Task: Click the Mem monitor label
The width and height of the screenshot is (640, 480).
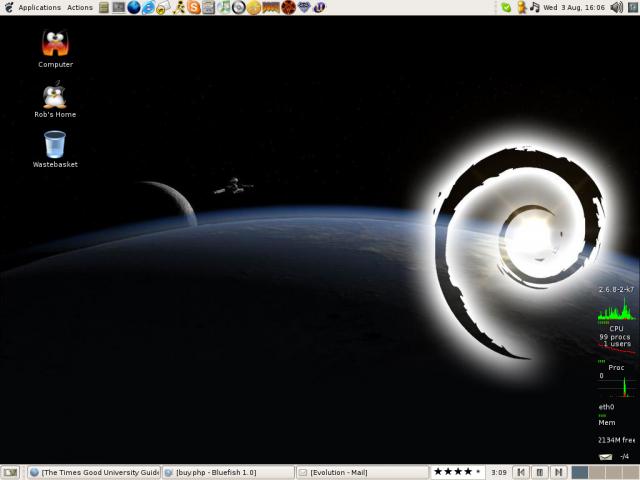Action: [607, 423]
